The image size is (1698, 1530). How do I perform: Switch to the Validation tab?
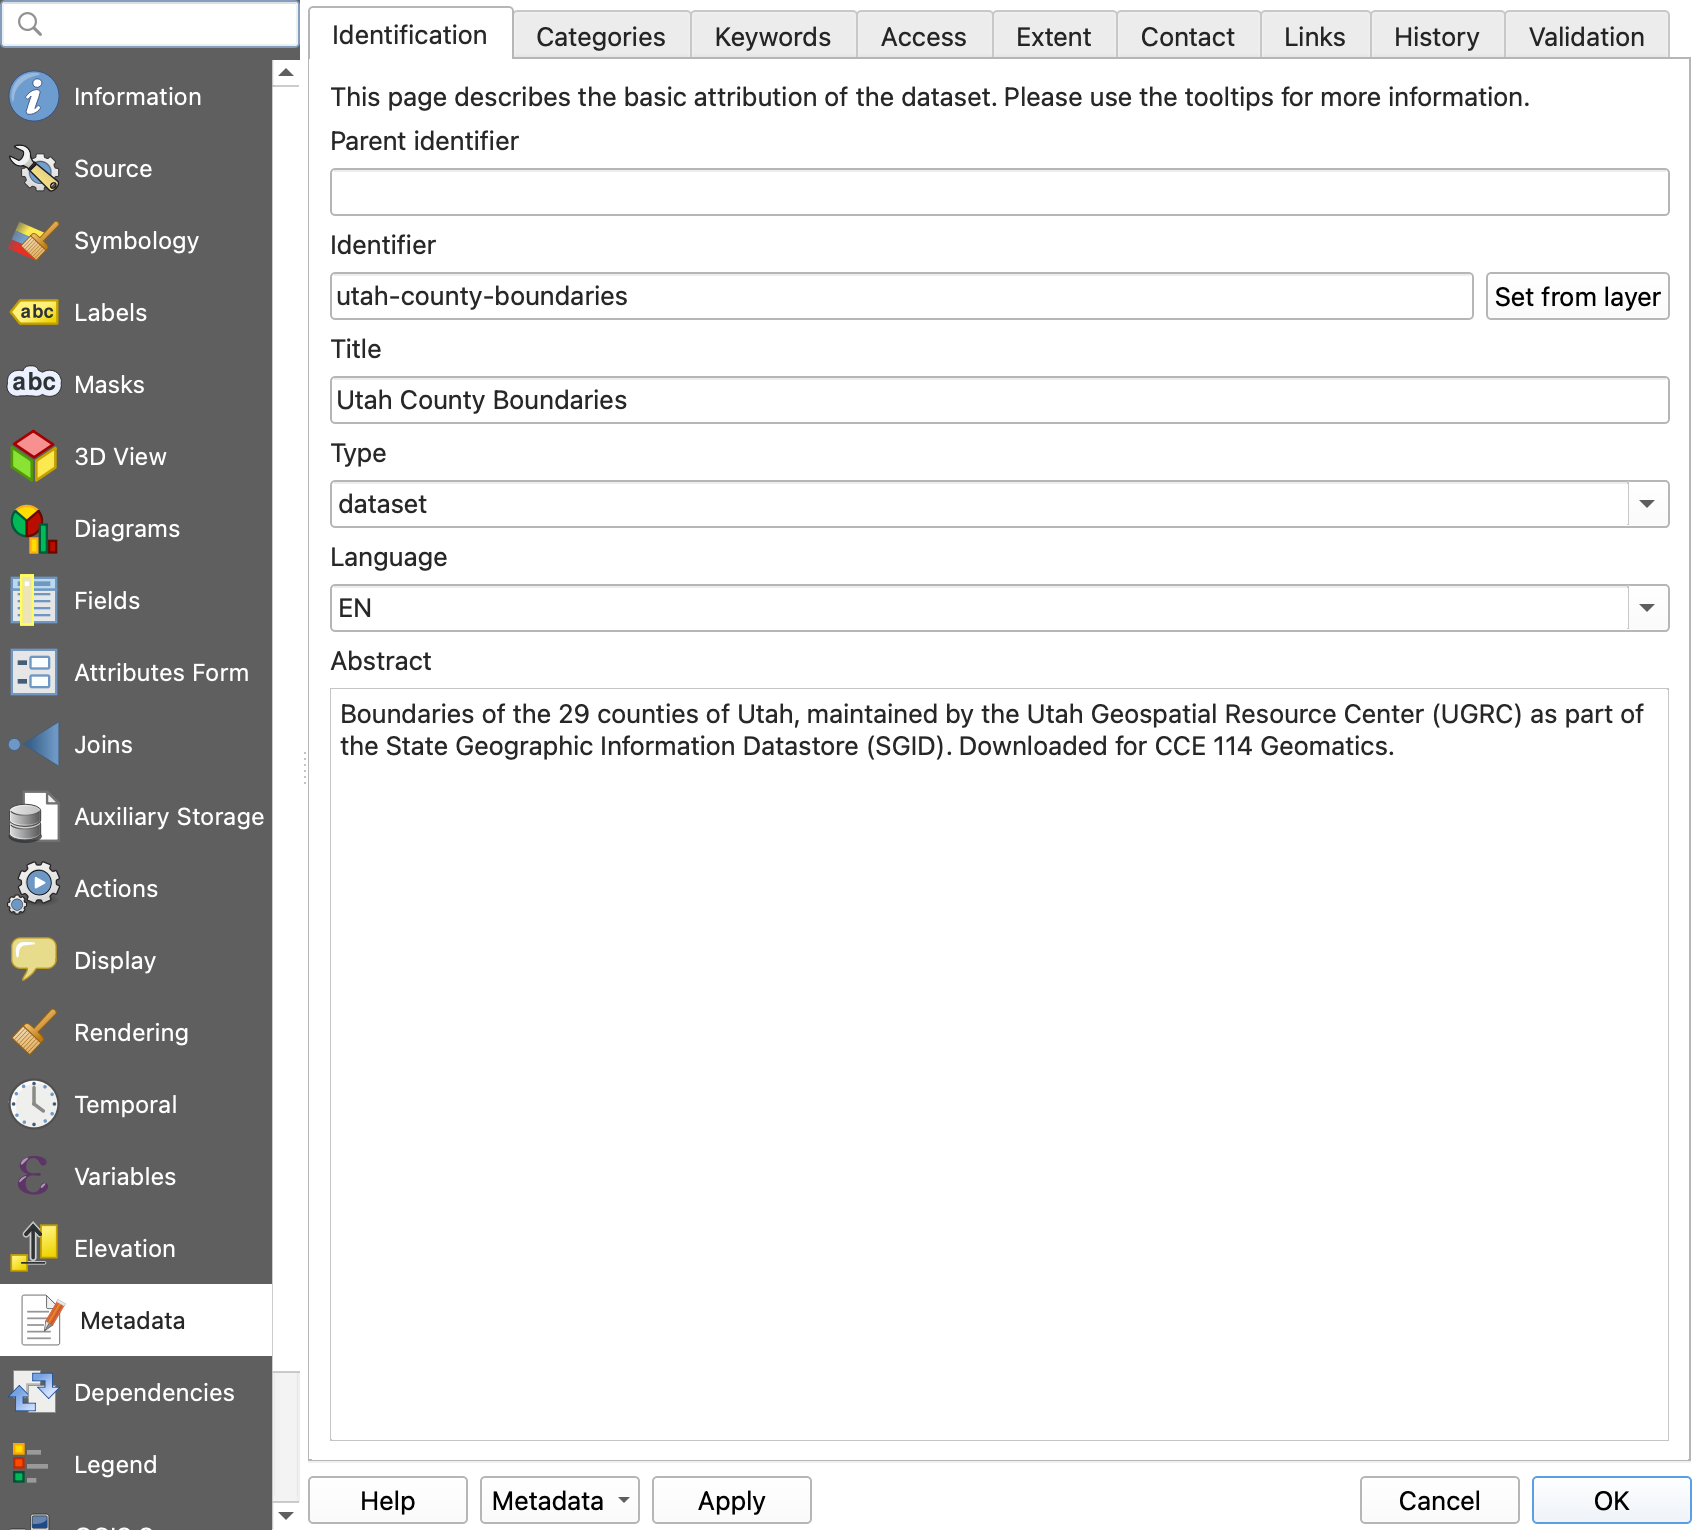[1587, 37]
